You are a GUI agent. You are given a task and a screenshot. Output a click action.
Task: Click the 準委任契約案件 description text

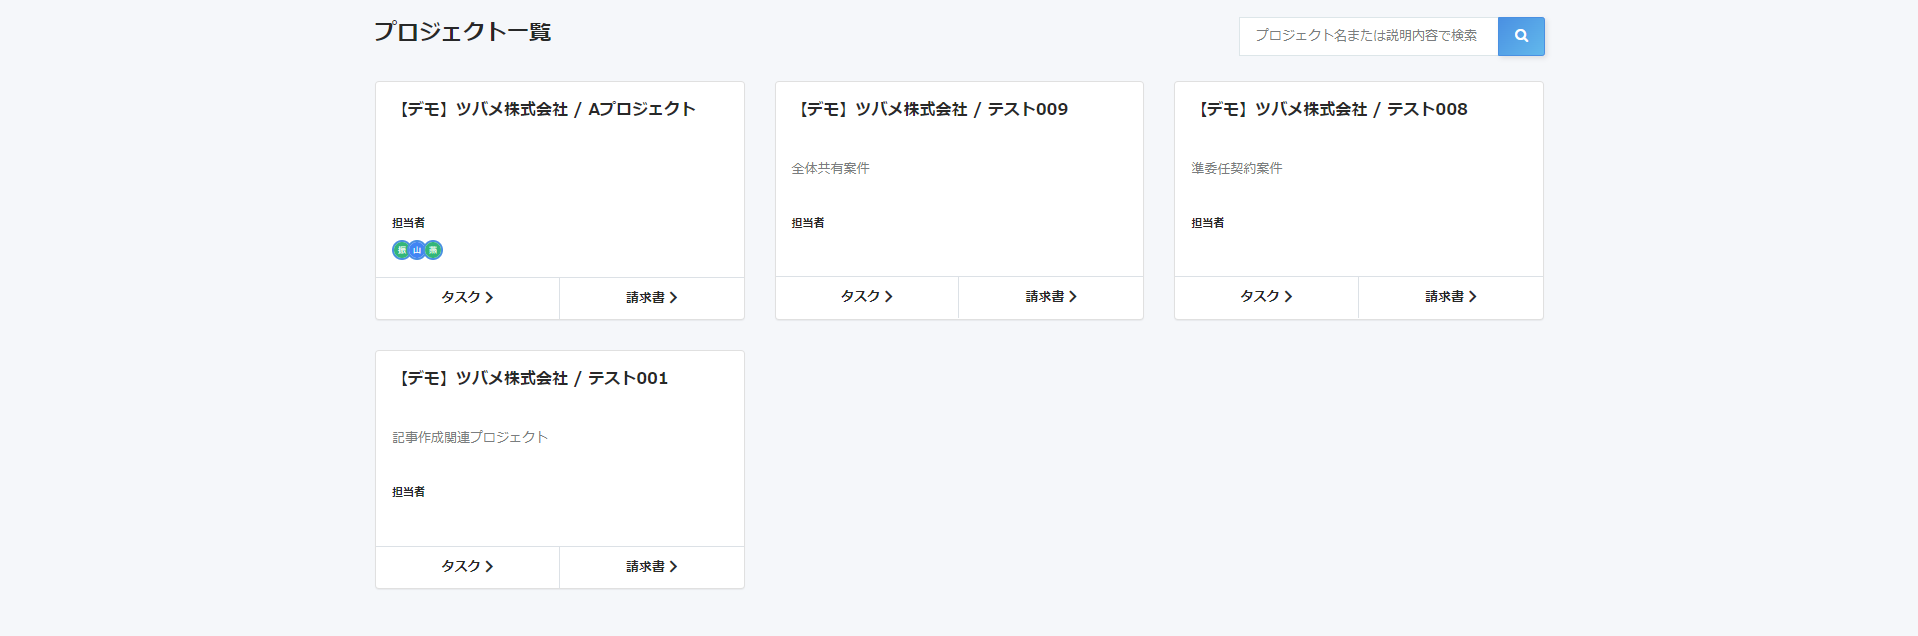point(1236,168)
